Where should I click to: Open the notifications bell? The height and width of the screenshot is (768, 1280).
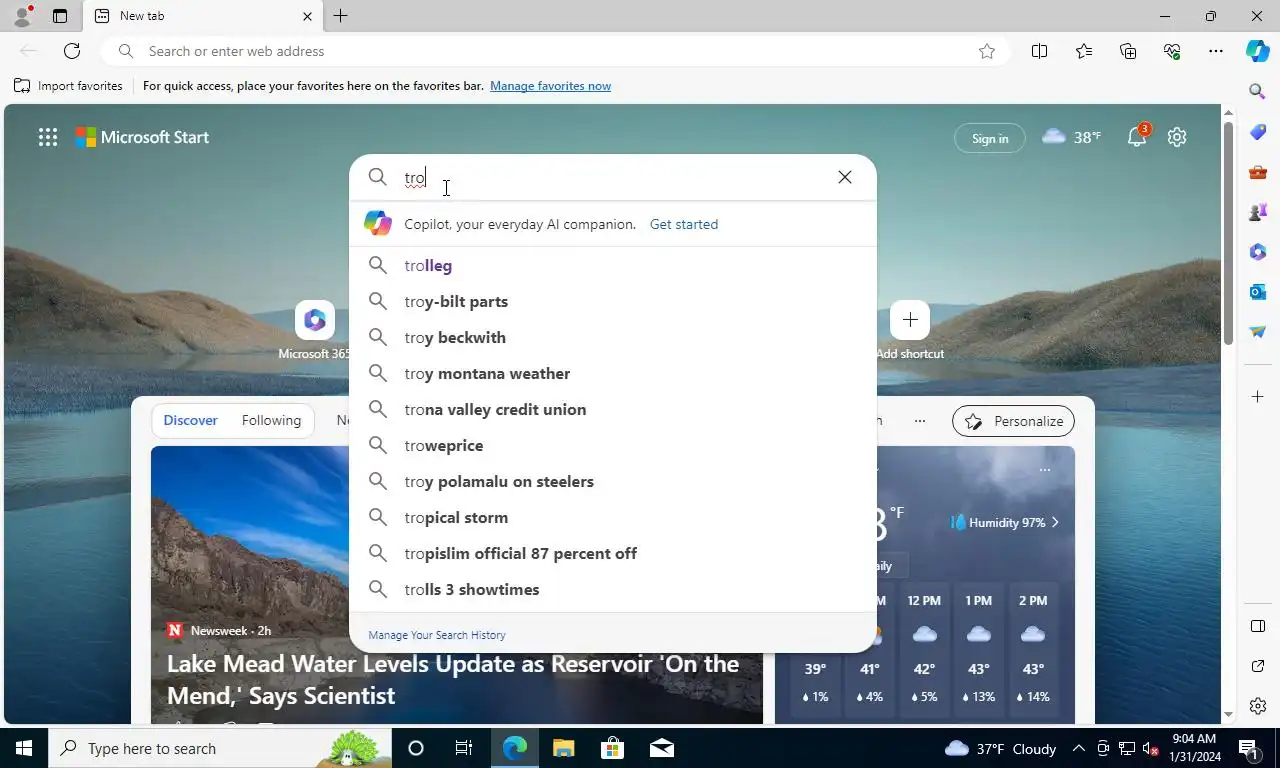click(x=1137, y=137)
